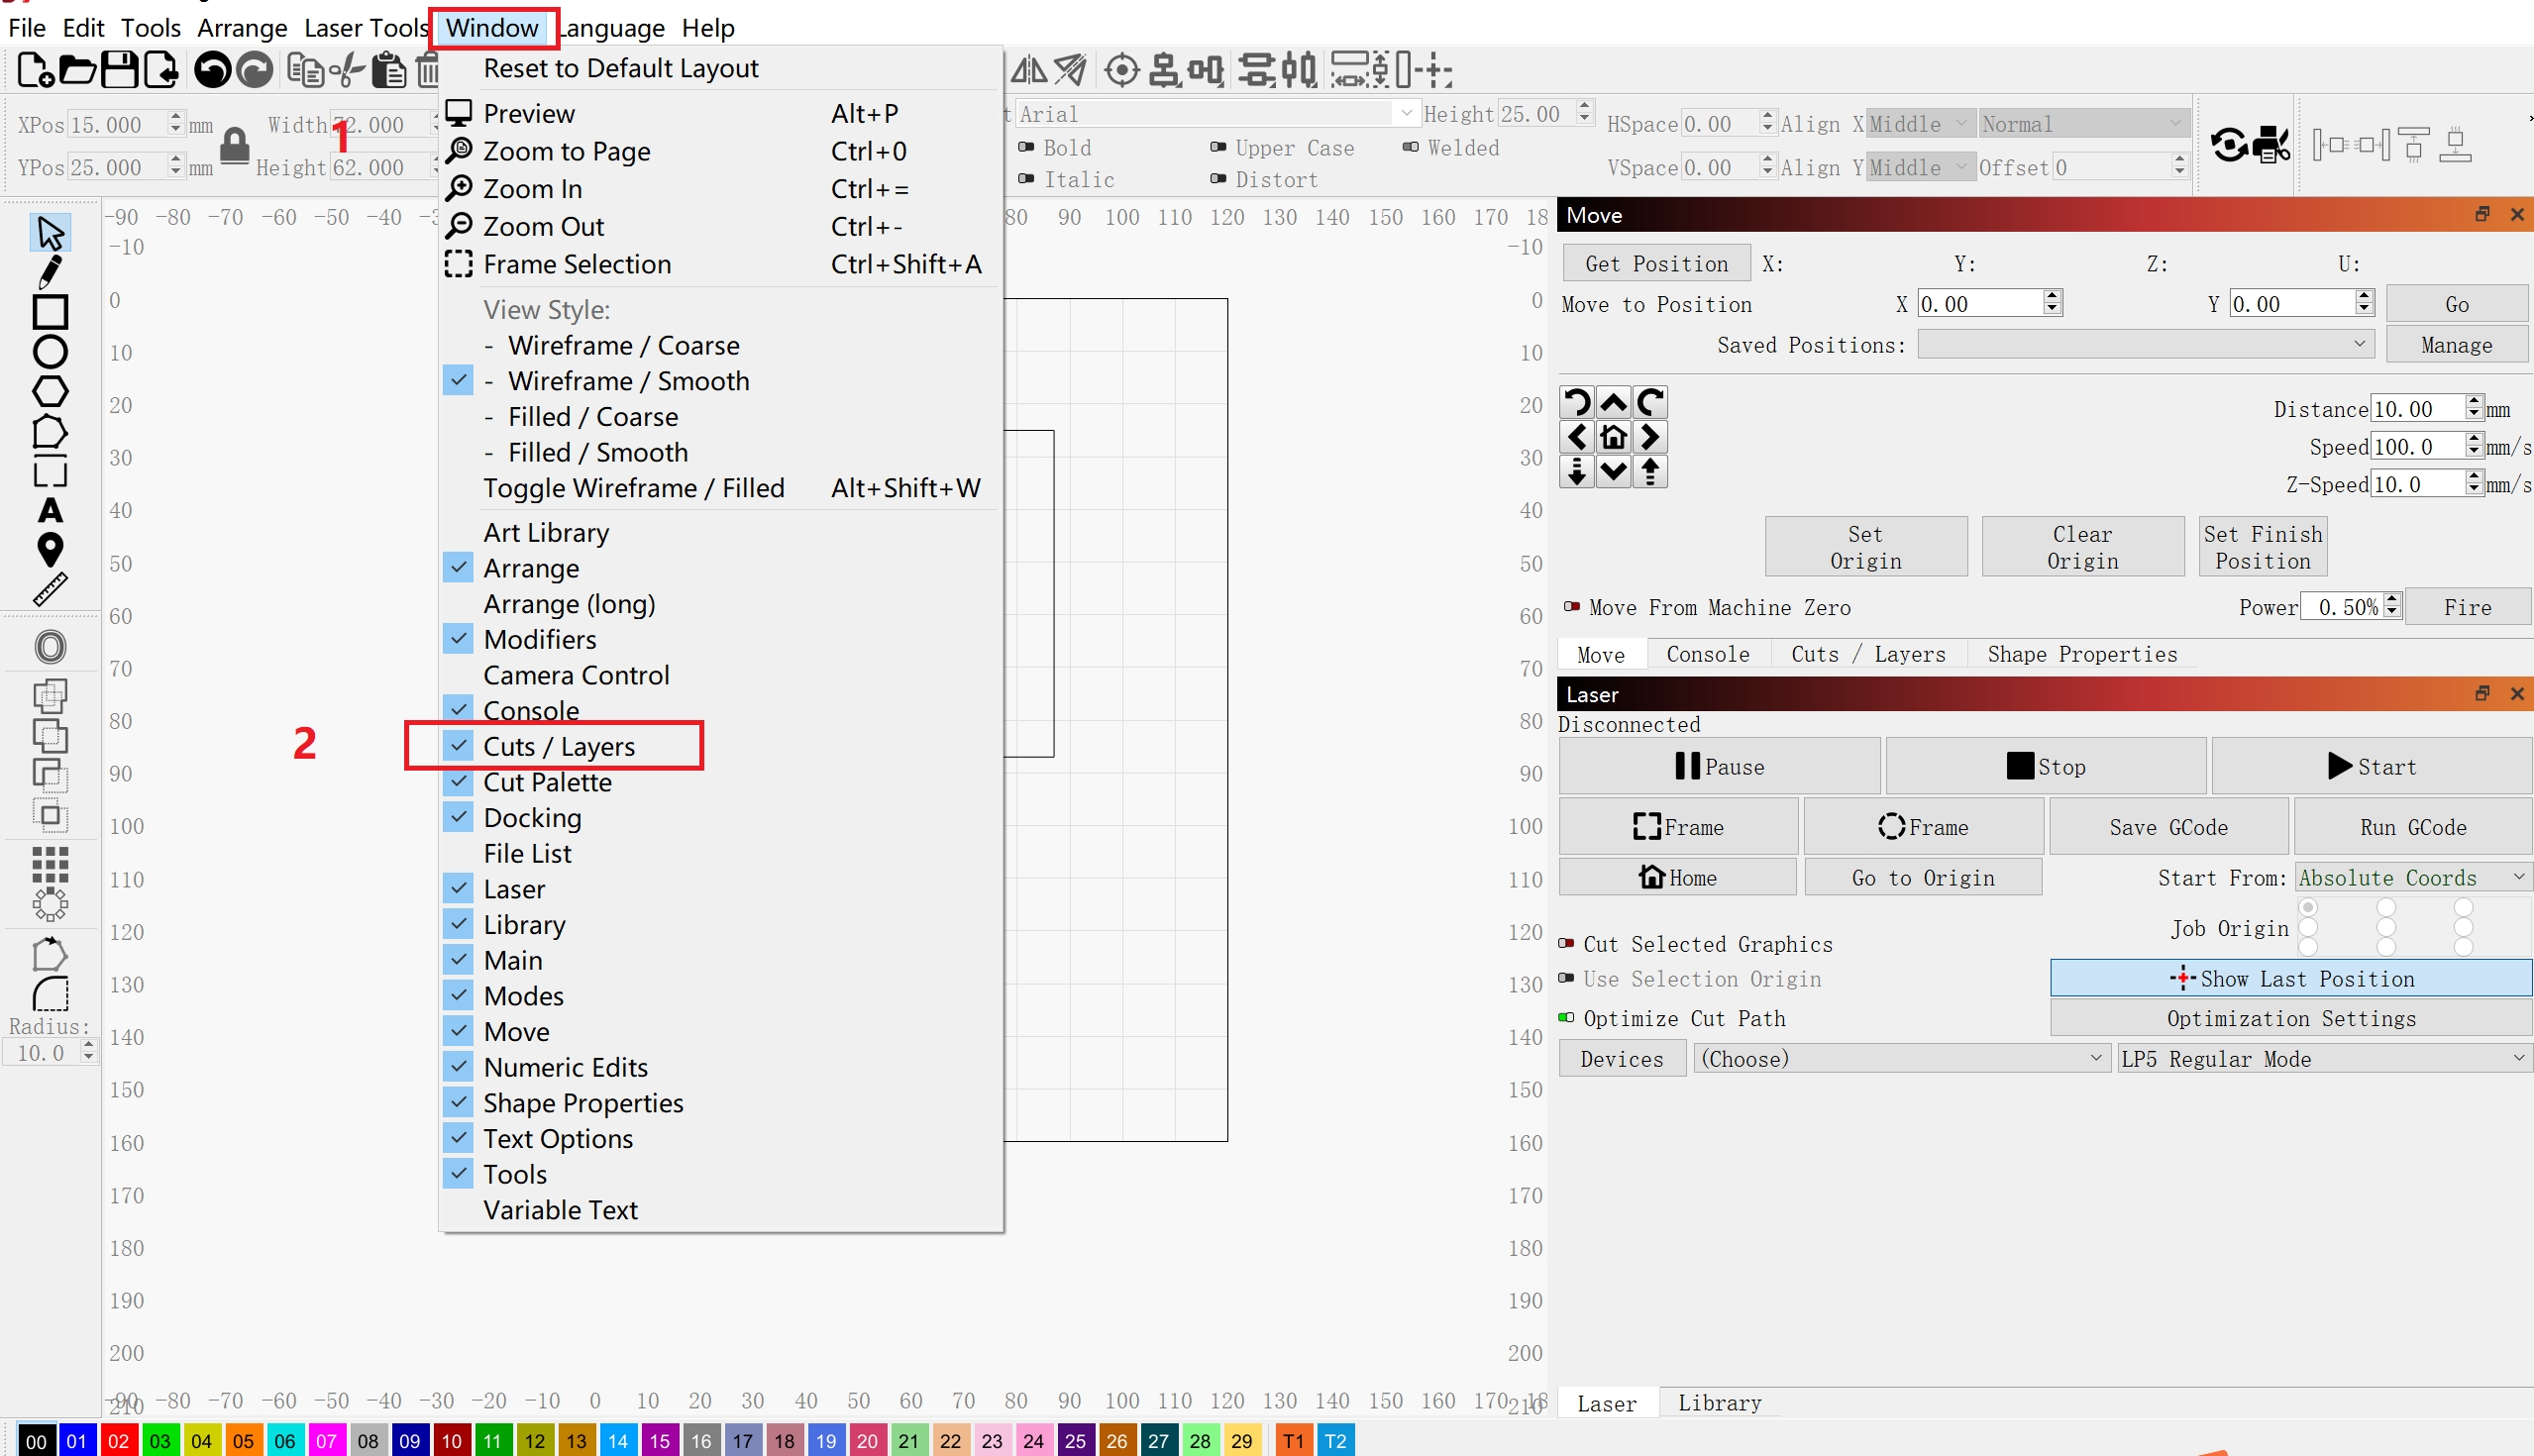
Task: Click the Move to Position X field
Action: [x=1980, y=303]
